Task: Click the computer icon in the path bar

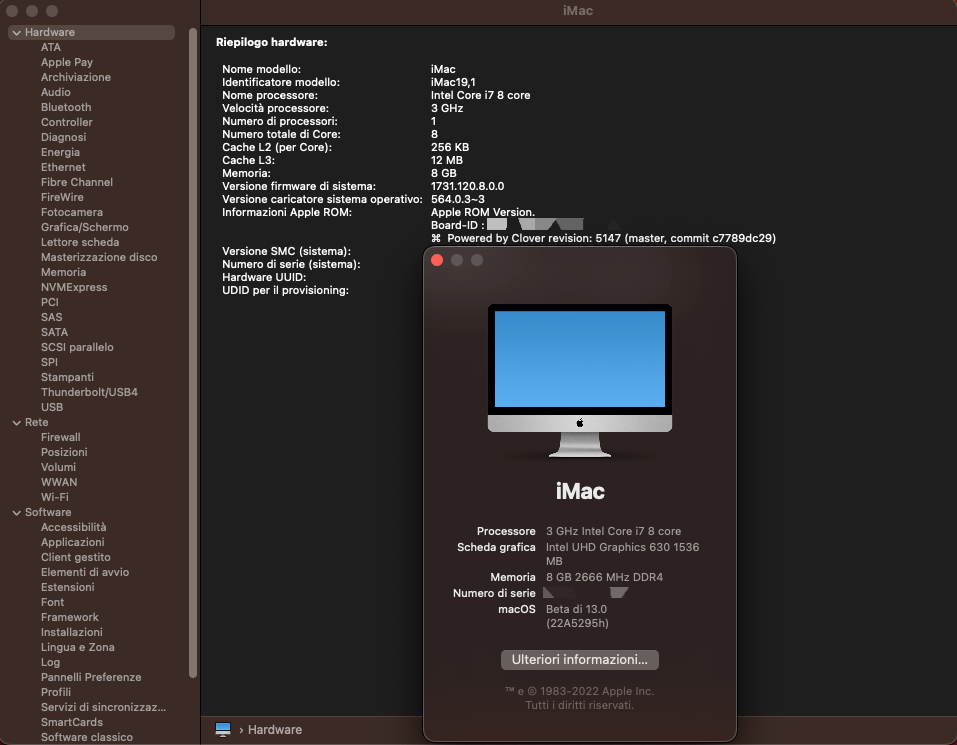Action: click(x=223, y=729)
